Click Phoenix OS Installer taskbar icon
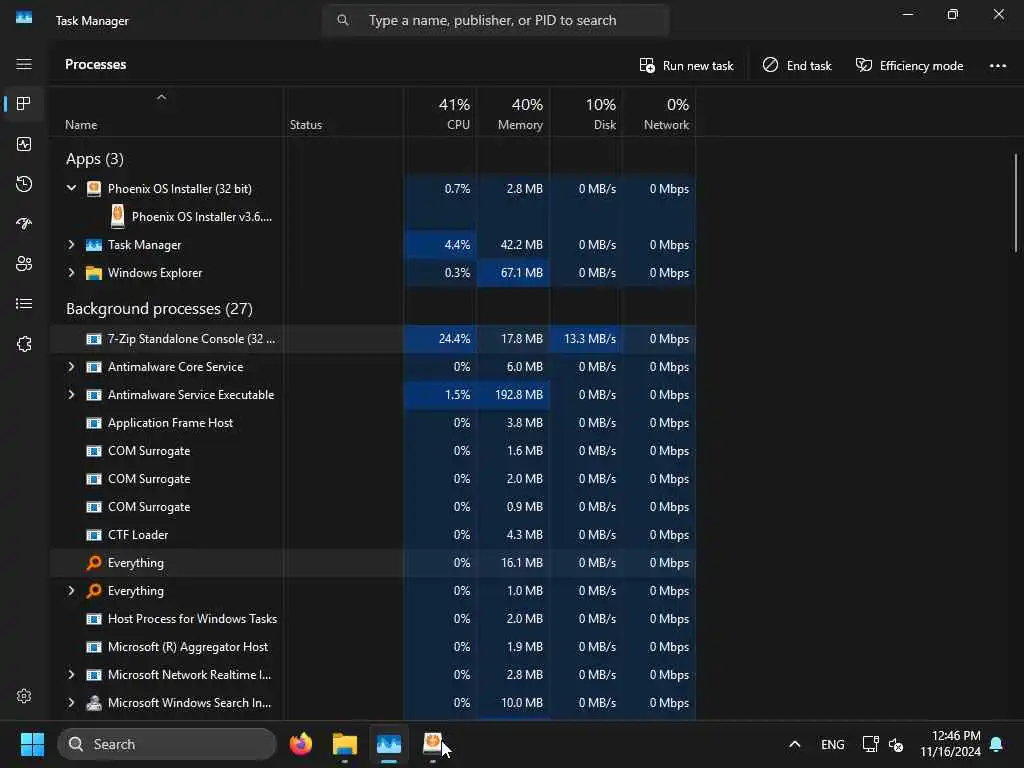Viewport: 1024px width, 768px height. [x=432, y=744]
